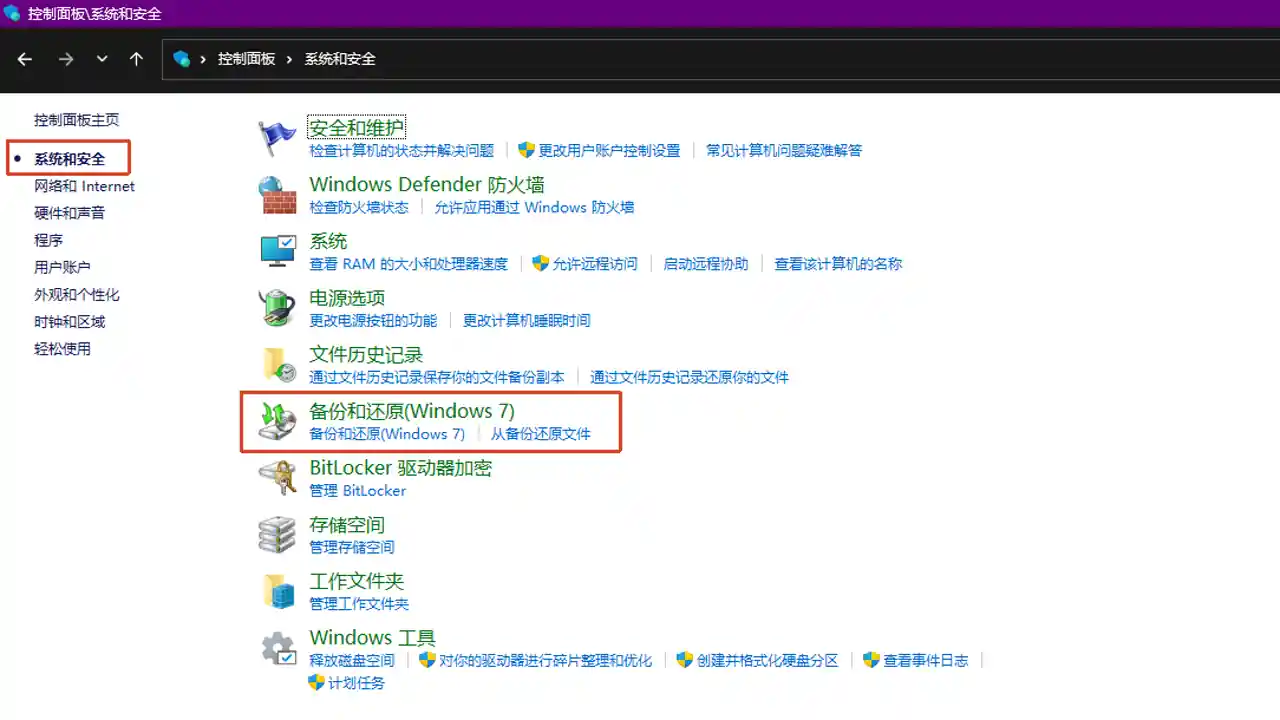This screenshot has width=1280, height=720.
Task: Click the Control Panel icon in the title bar
Action: [12, 14]
